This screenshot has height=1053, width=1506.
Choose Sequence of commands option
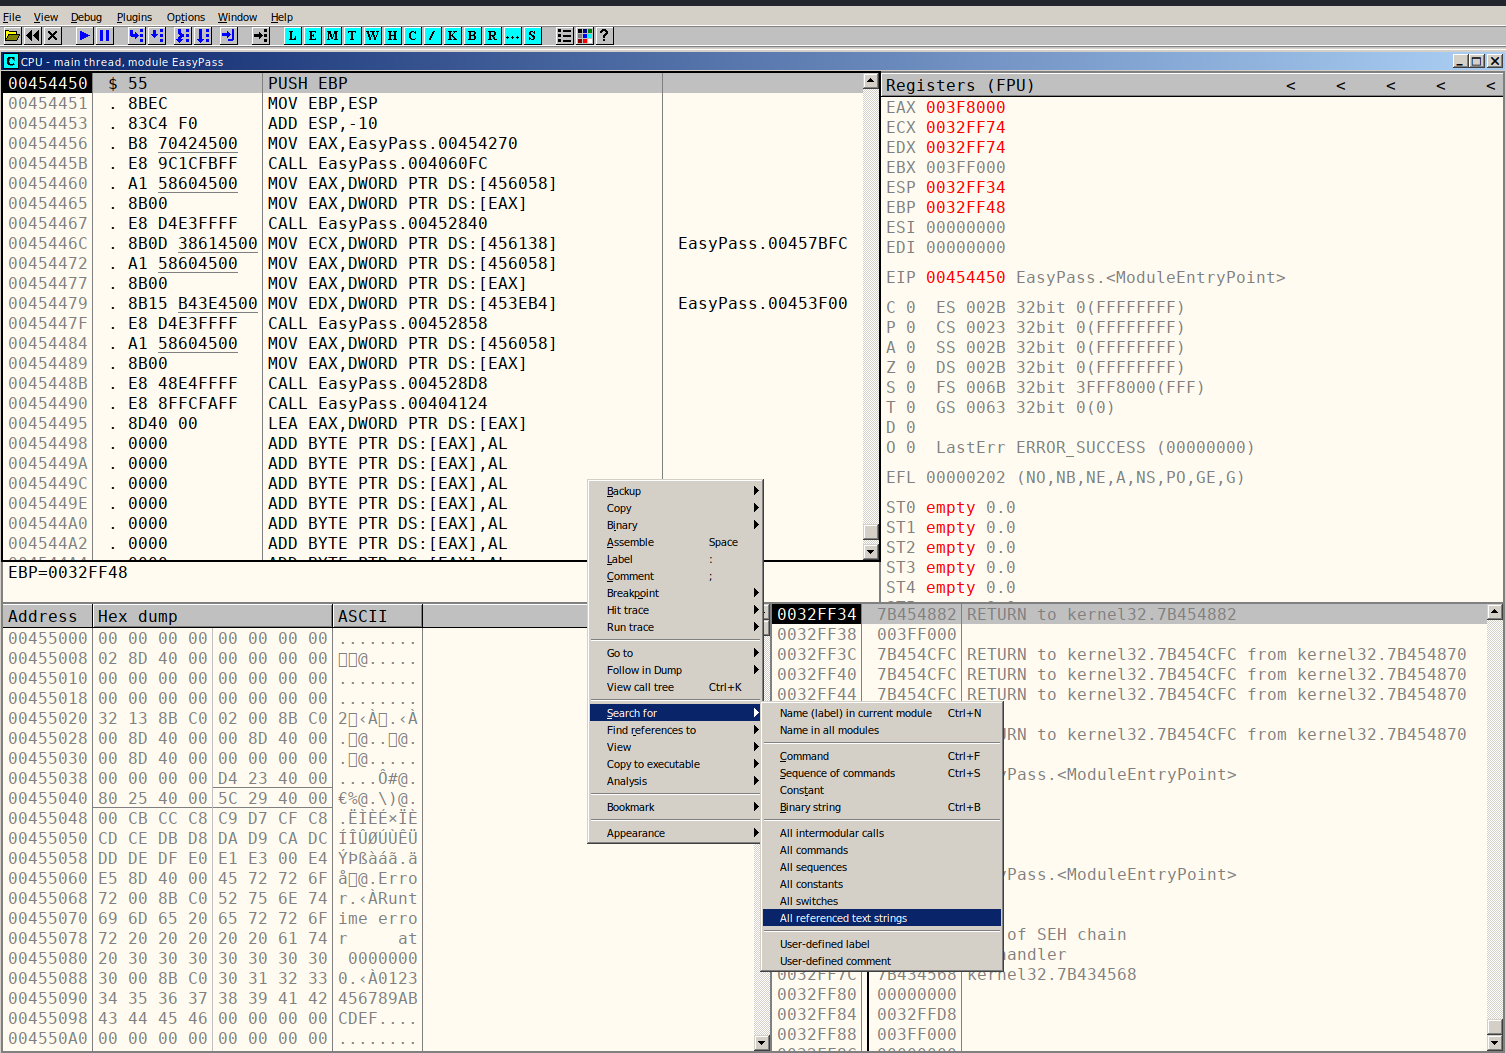pos(882,773)
